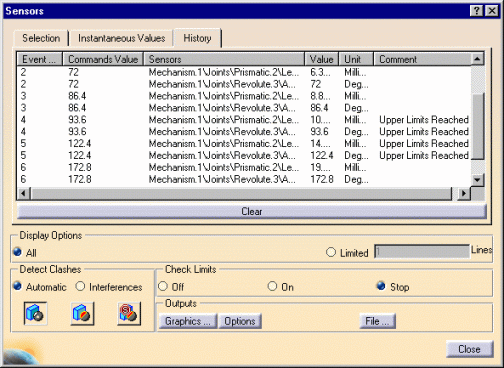Set Check Limits to Off
The image size is (504, 368).
pos(163,286)
